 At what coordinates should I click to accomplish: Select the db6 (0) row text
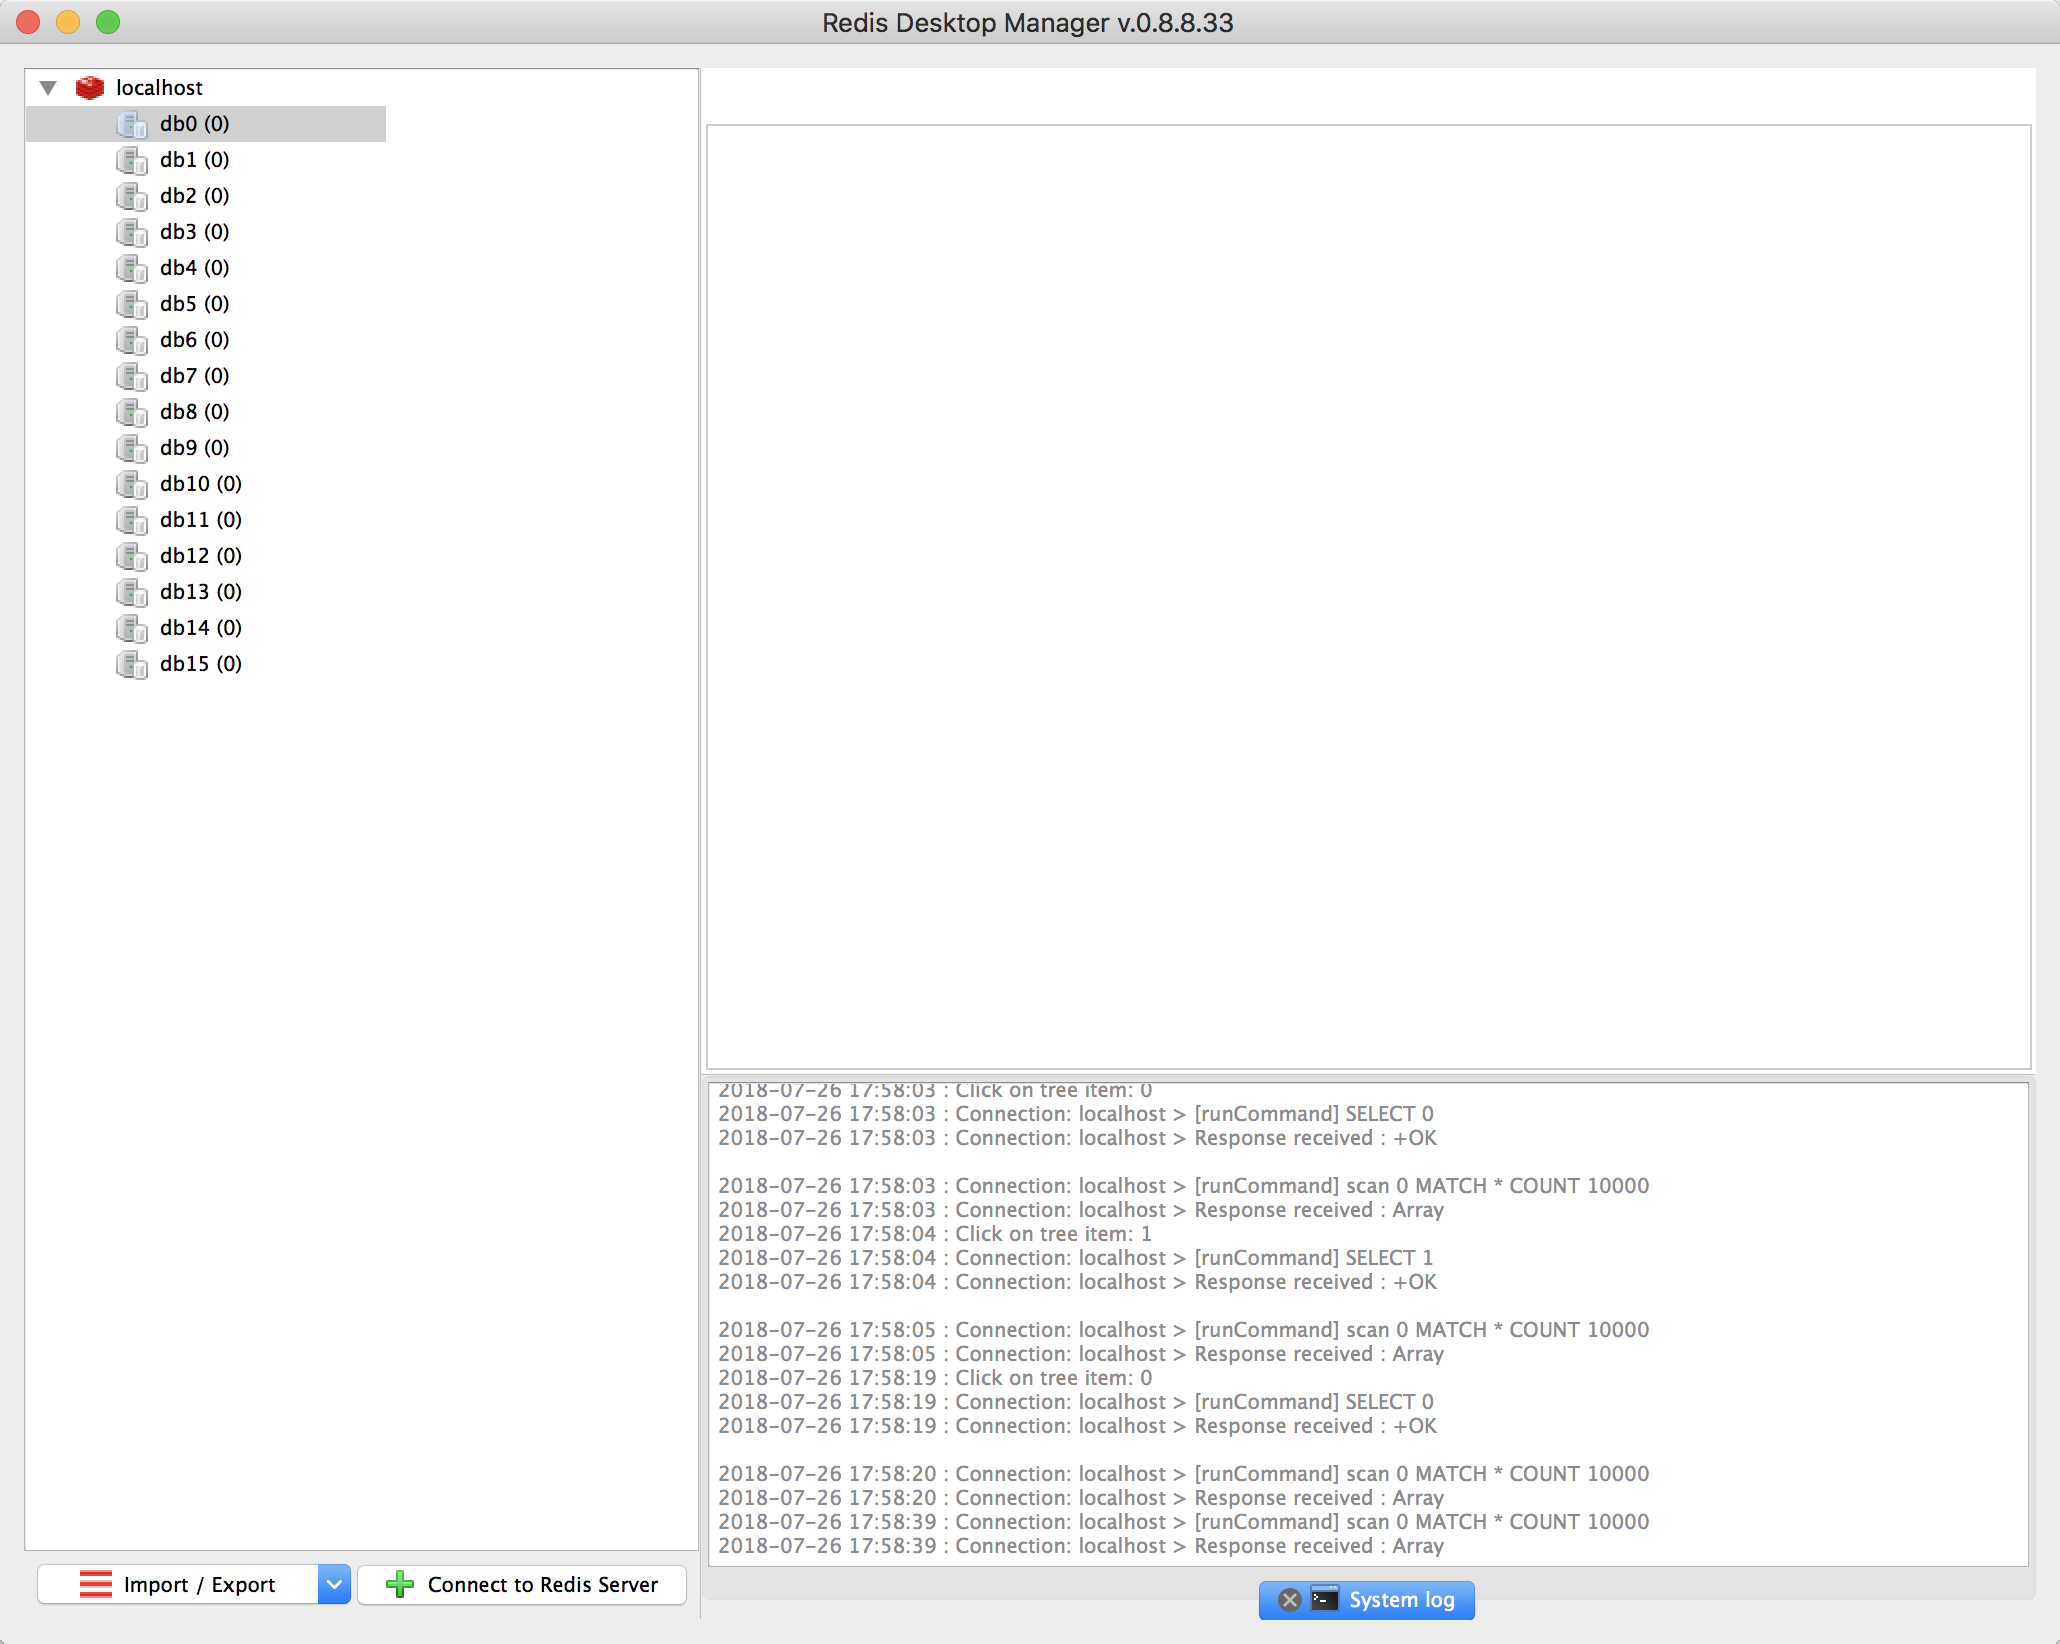tap(195, 340)
